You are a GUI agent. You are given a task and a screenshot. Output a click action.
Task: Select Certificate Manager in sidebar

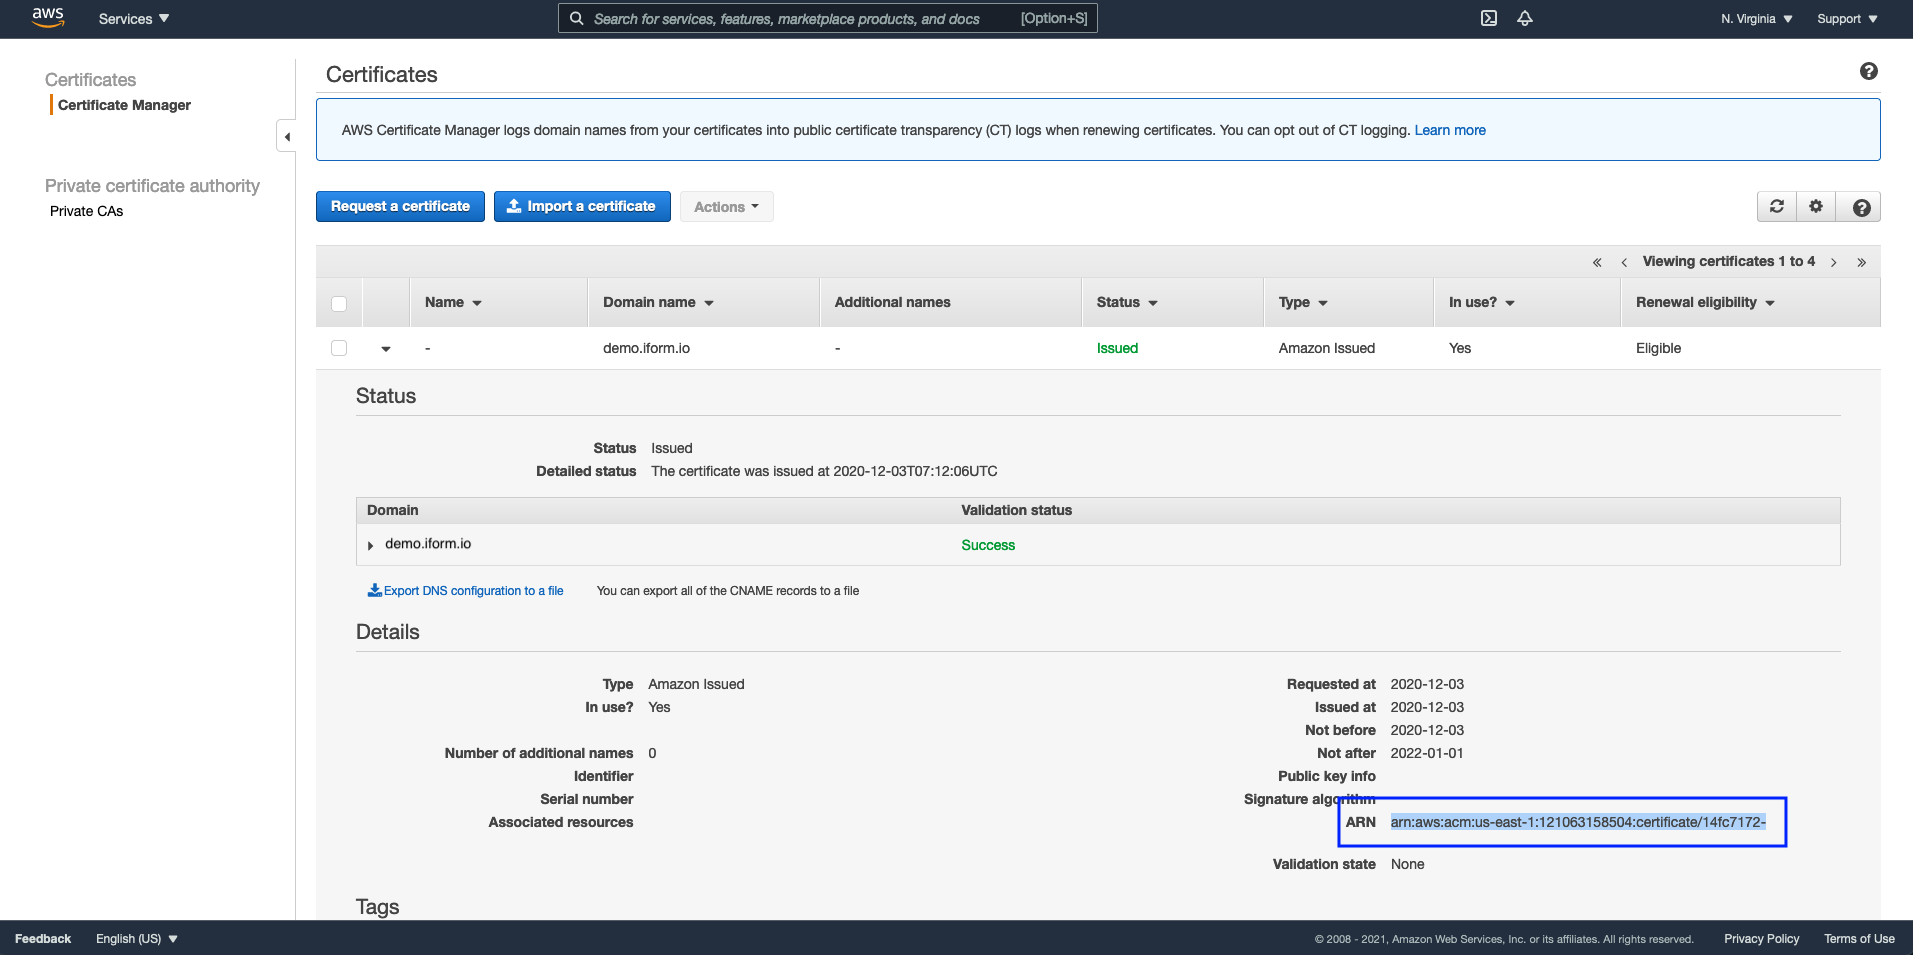124,105
